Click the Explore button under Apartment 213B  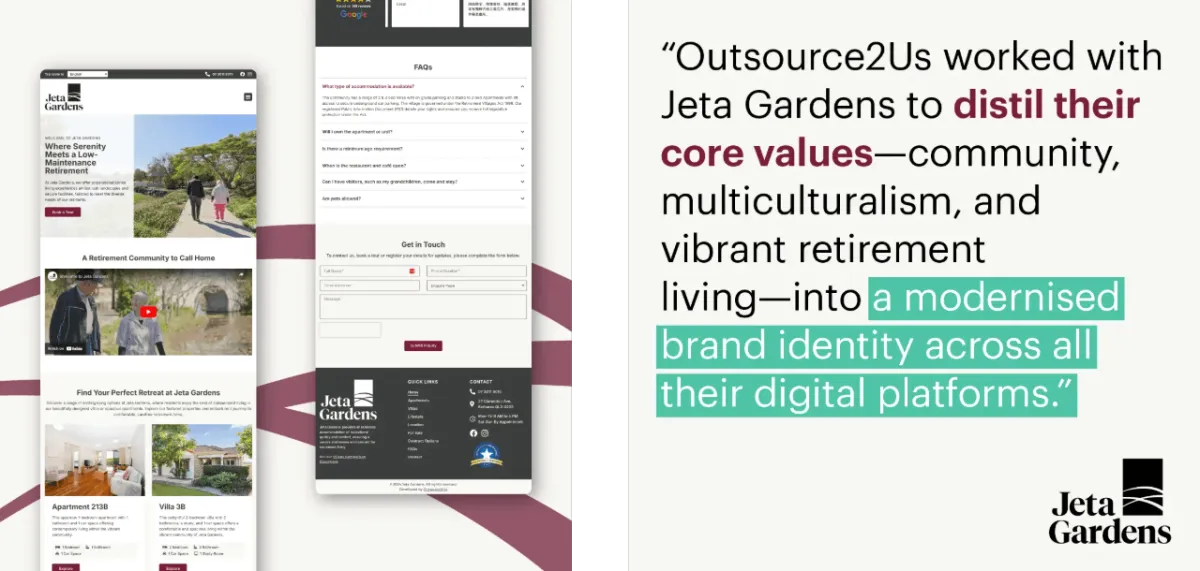pyautogui.click(x=64, y=568)
